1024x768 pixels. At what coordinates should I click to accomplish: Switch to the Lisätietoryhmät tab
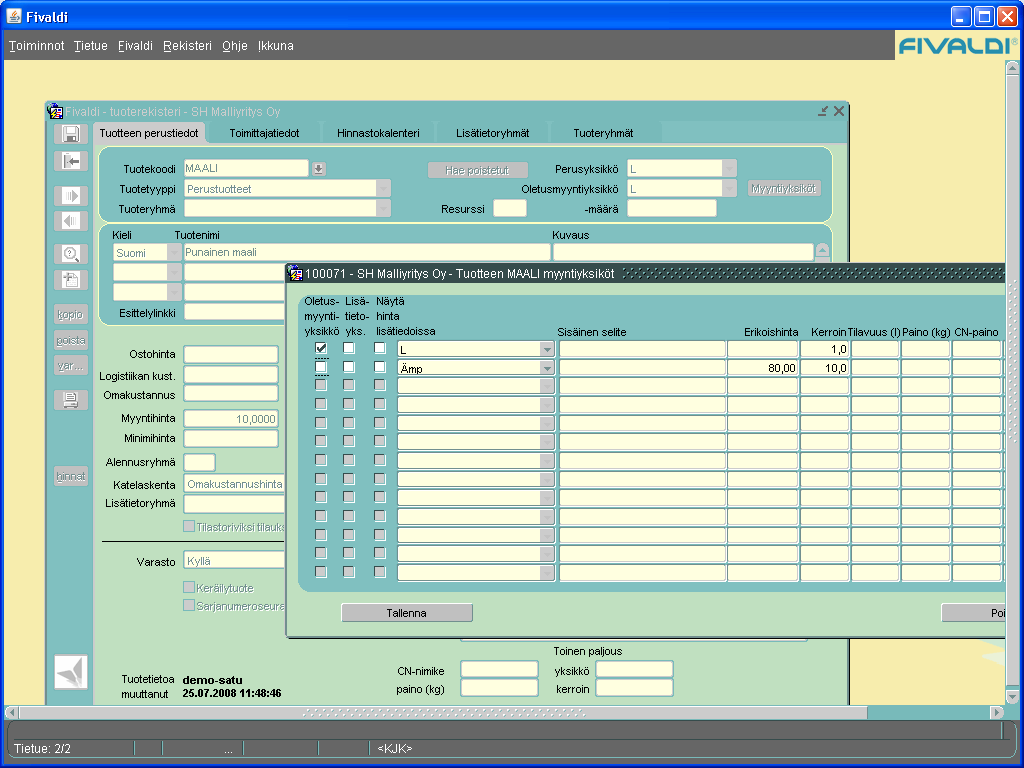pyautogui.click(x=492, y=133)
